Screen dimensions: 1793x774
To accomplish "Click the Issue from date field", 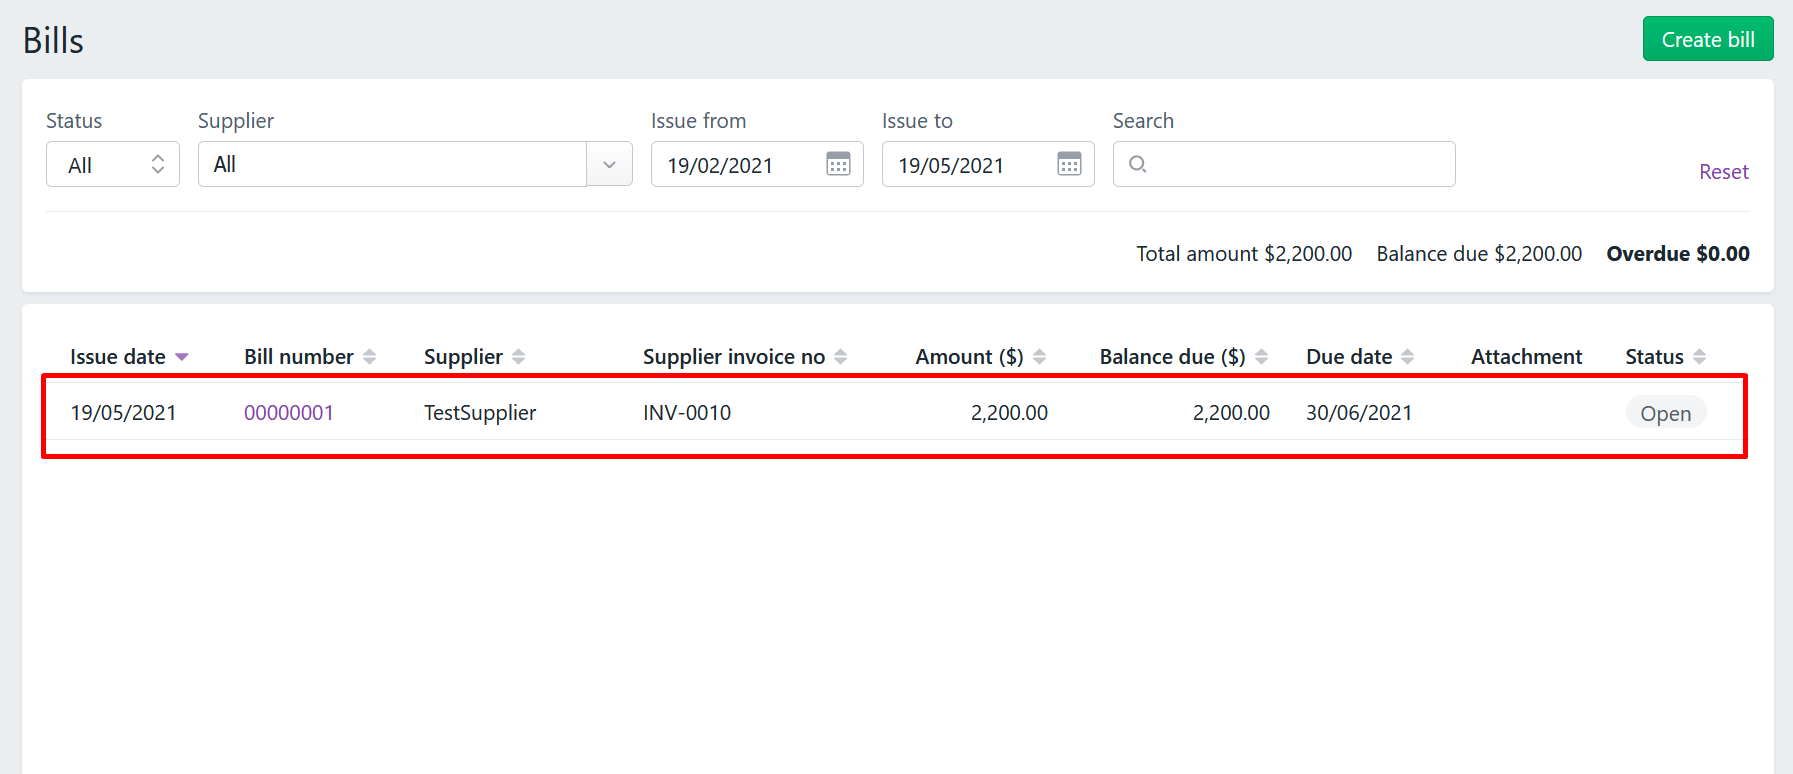I will [757, 164].
